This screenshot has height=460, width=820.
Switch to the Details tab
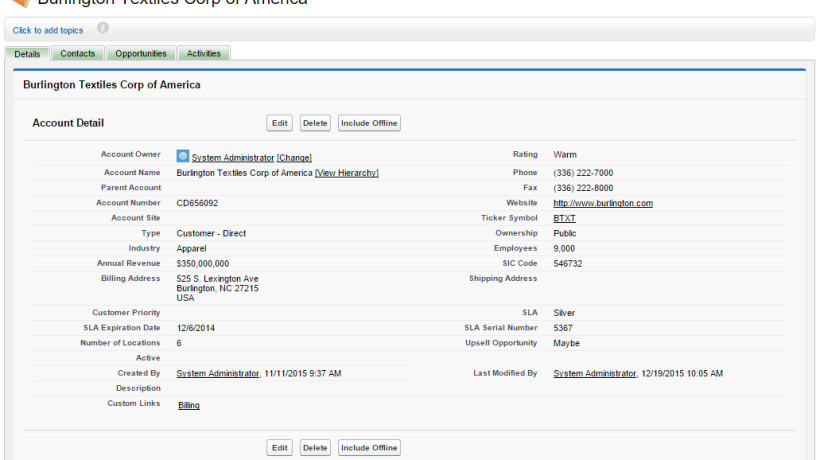27,53
